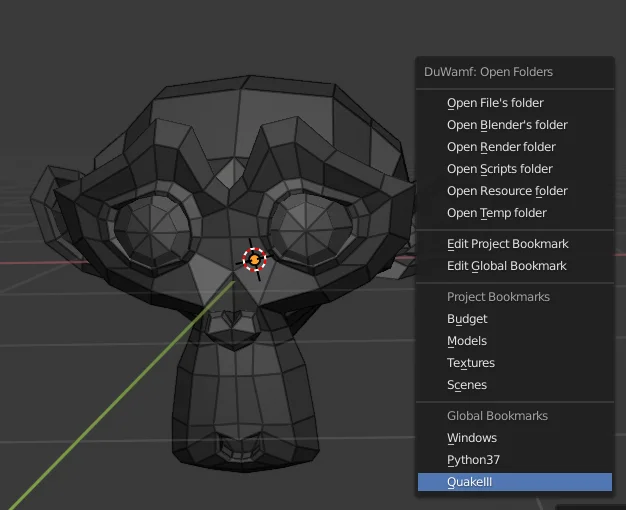Select Open Render folder
The image size is (626, 510).
[515, 147]
